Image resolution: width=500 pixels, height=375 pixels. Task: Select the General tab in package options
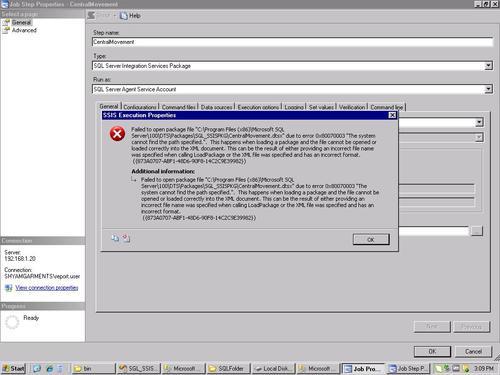(x=109, y=106)
